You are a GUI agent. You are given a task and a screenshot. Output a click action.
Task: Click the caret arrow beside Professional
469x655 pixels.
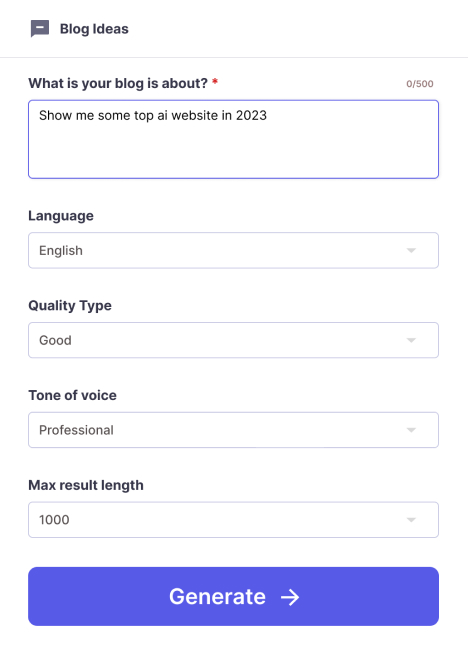click(411, 430)
